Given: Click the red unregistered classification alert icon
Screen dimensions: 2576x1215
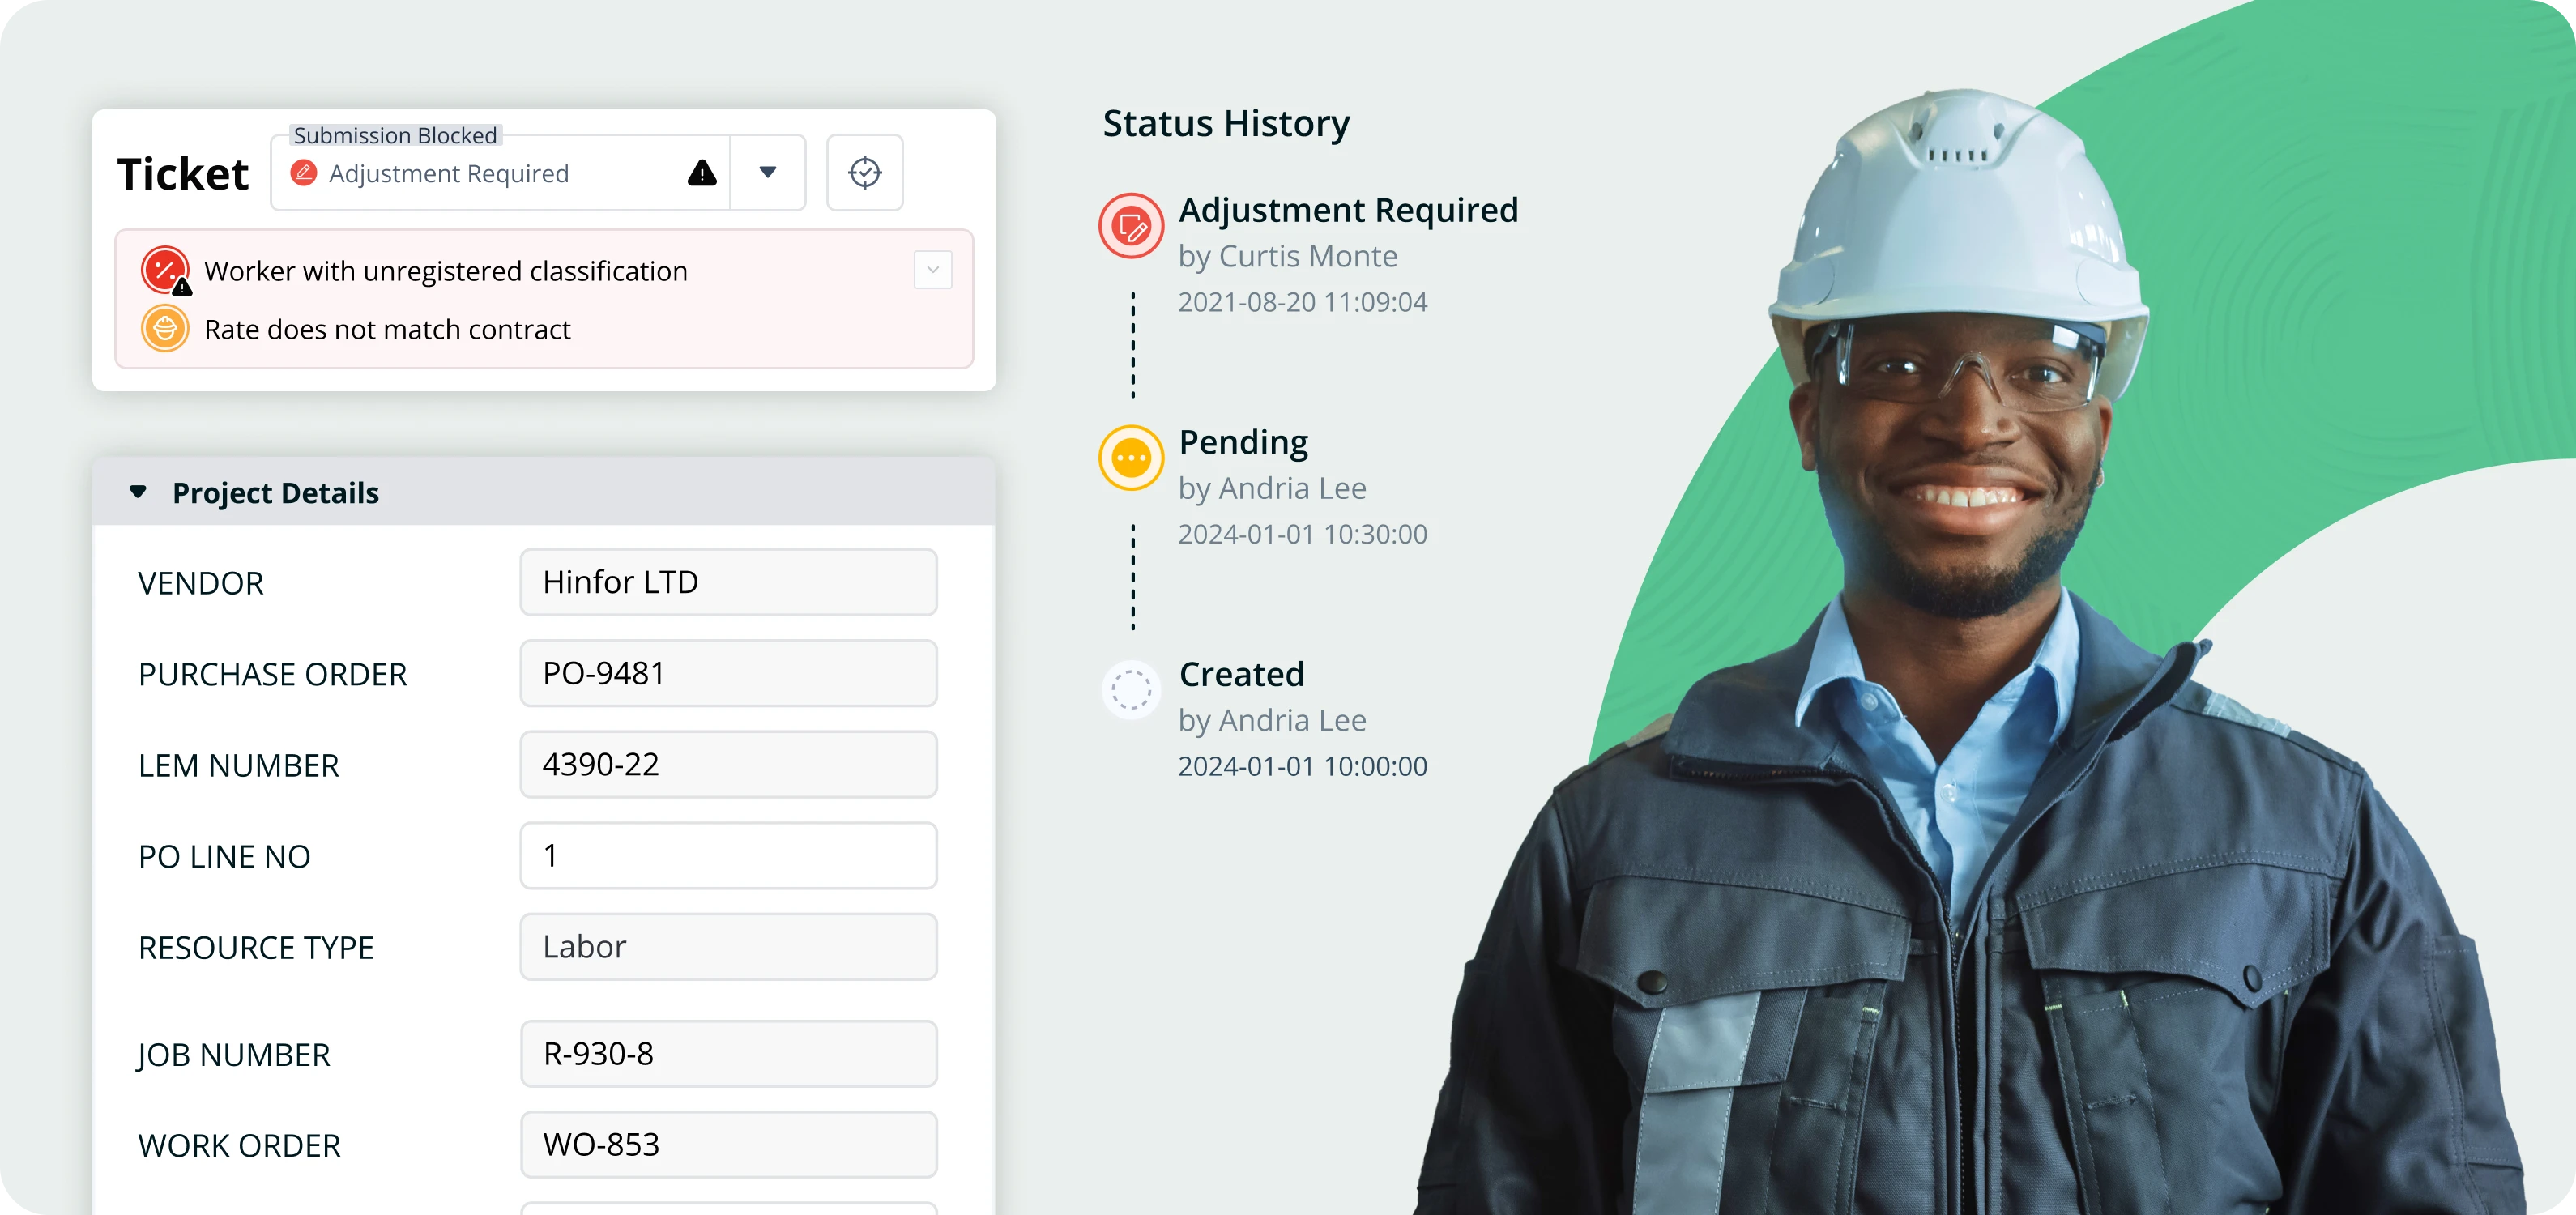Looking at the screenshot, I should tap(165, 270).
